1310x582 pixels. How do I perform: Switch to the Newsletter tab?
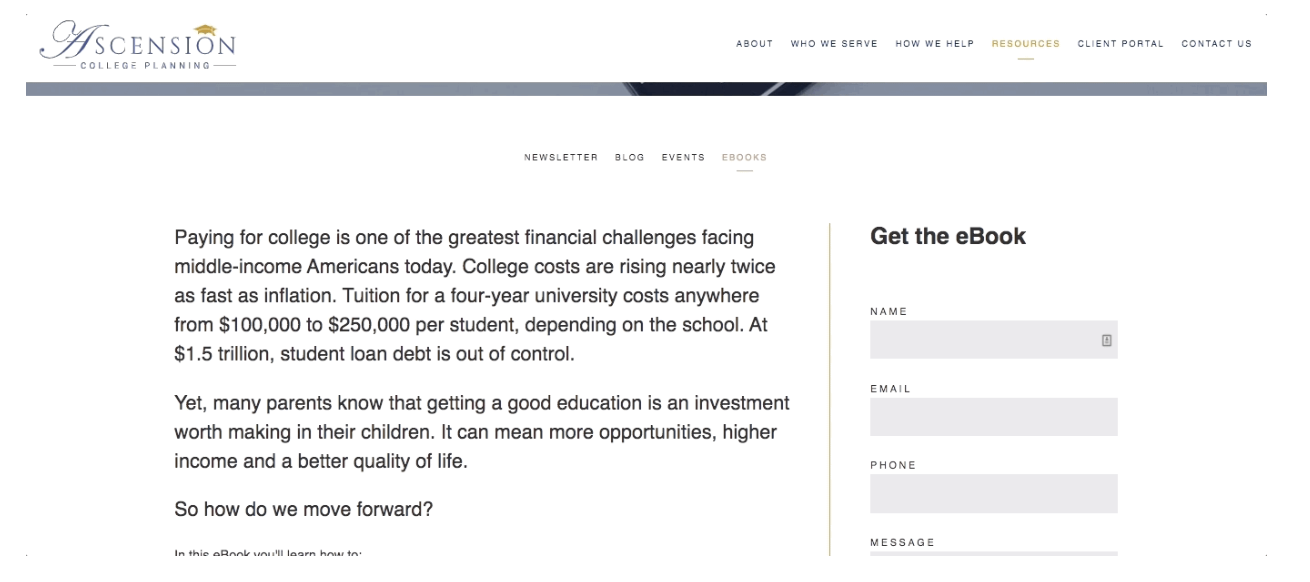(561, 158)
